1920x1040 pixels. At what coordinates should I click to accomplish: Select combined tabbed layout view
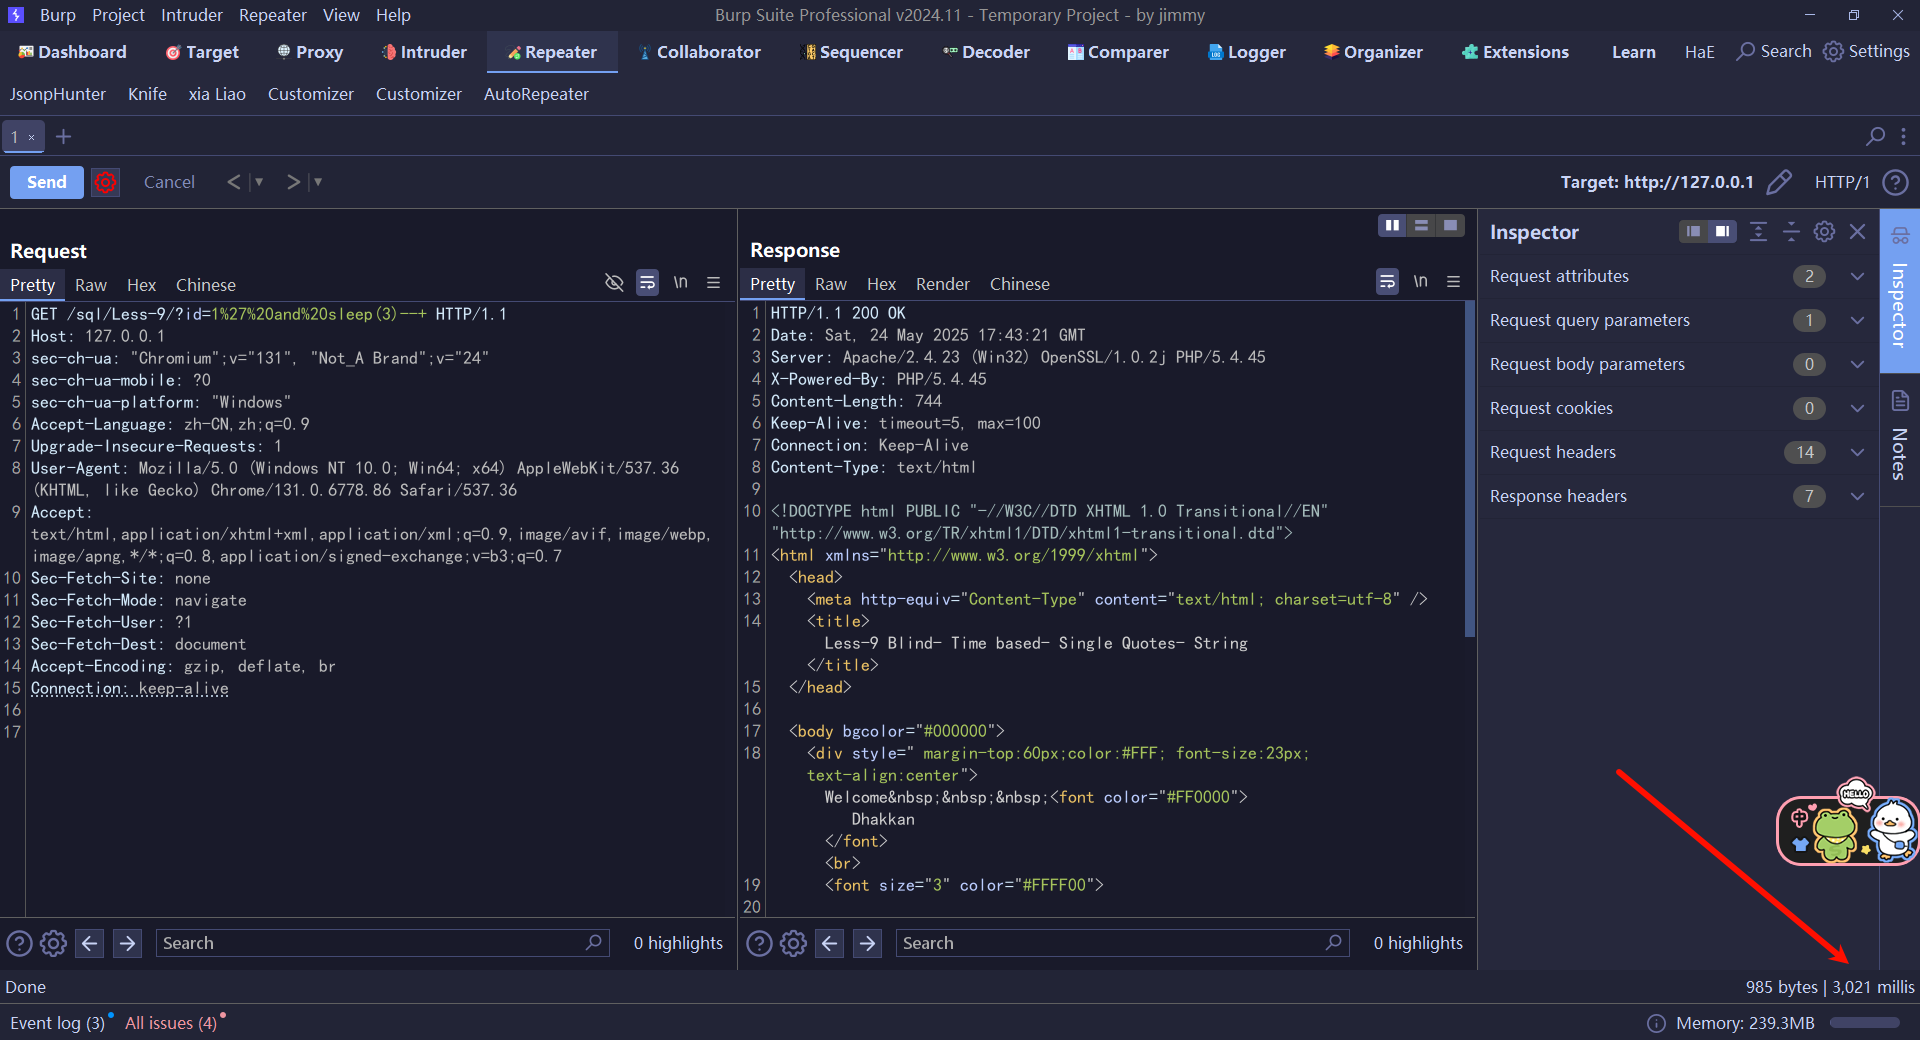coord(1450,226)
